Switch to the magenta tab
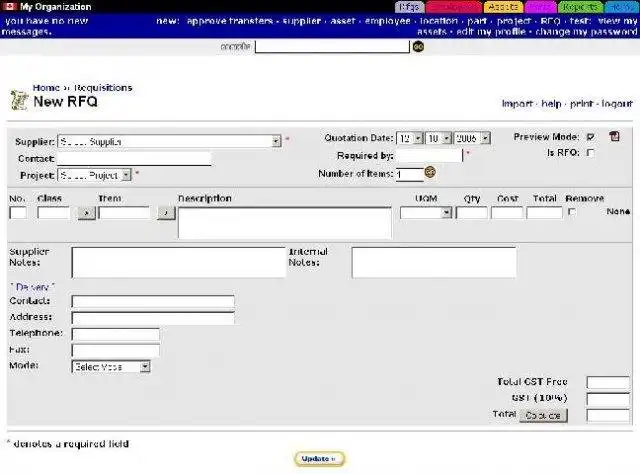Screen dimensions: 640x474 point(540,7)
